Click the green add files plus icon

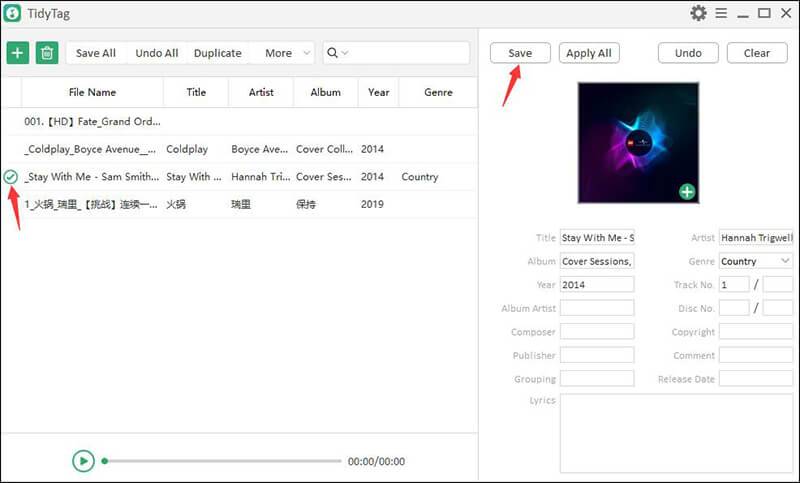[x=17, y=53]
